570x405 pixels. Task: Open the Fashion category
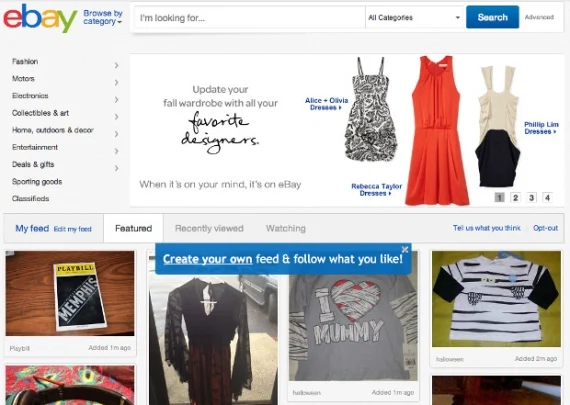pos(25,61)
